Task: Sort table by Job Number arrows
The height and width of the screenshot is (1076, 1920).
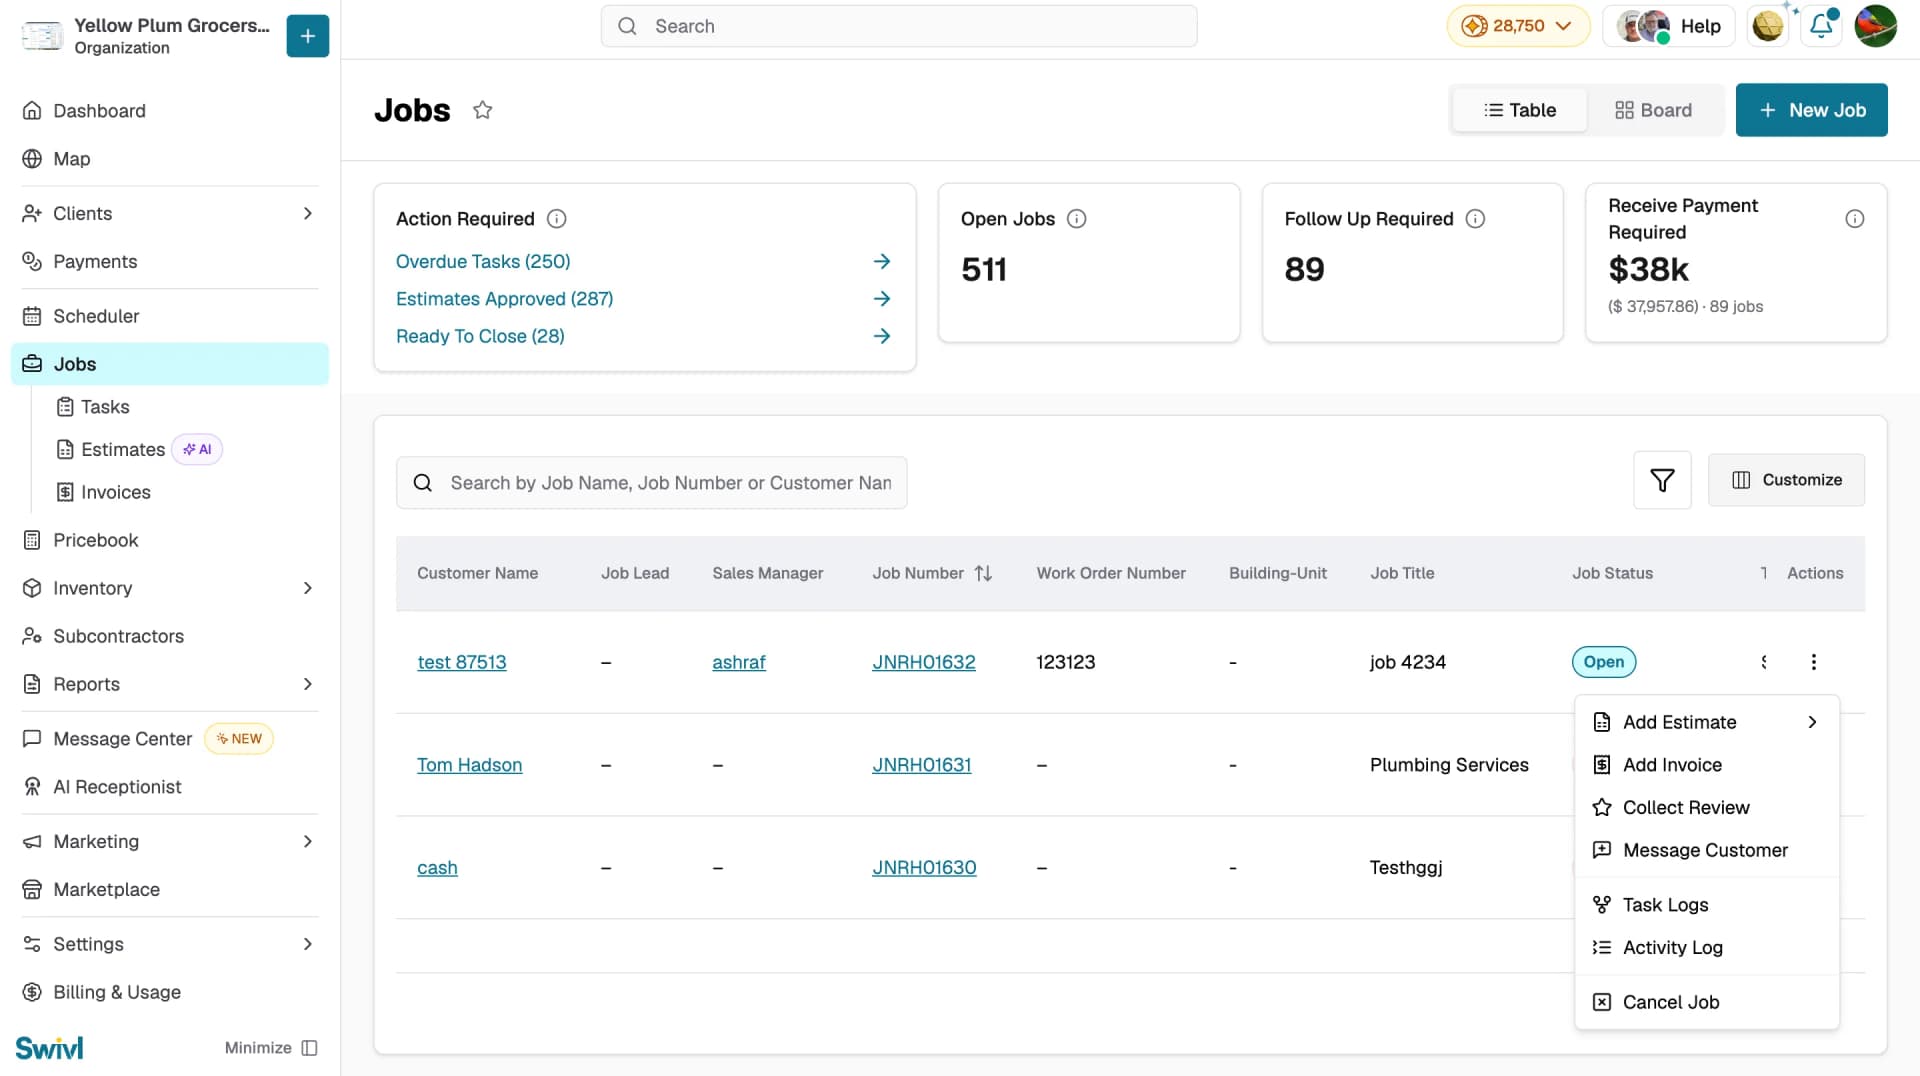Action: [984, 573]
